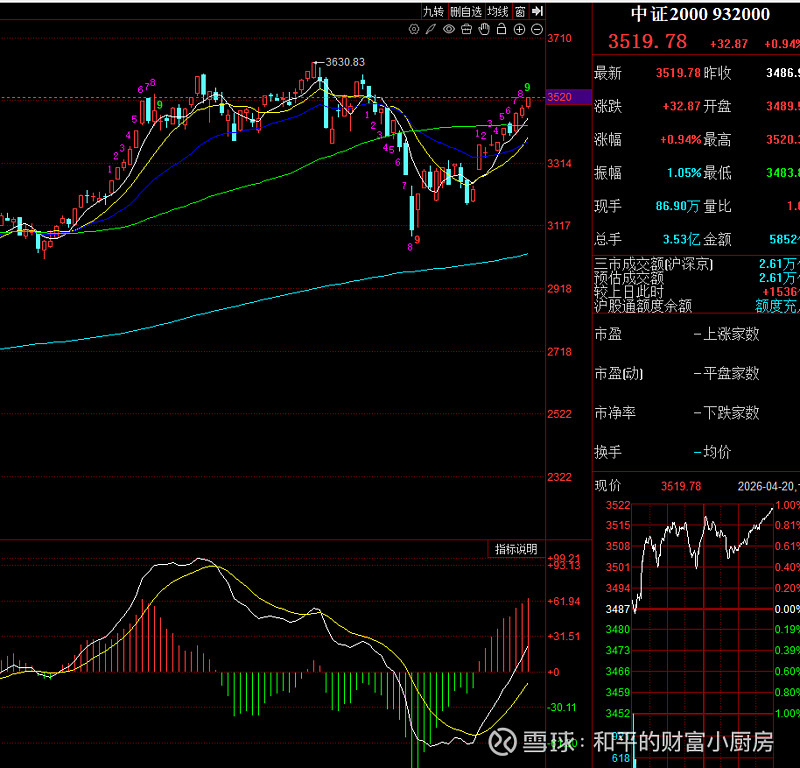Toggle the chart lock icon
The height and width of the screenshot is (768, 800).
(x=502, y=30)
